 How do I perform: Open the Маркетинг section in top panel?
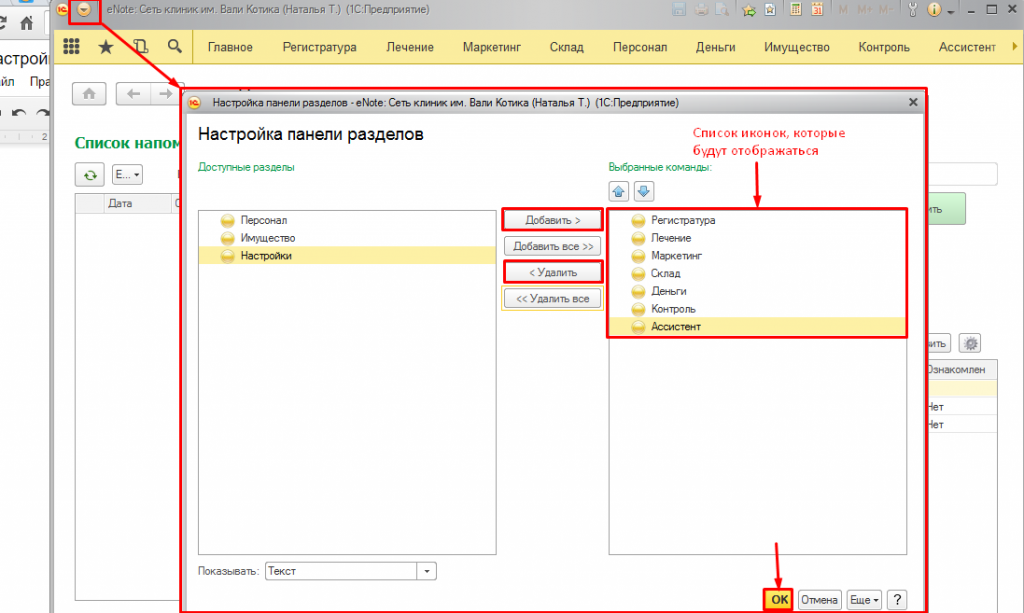492,47
